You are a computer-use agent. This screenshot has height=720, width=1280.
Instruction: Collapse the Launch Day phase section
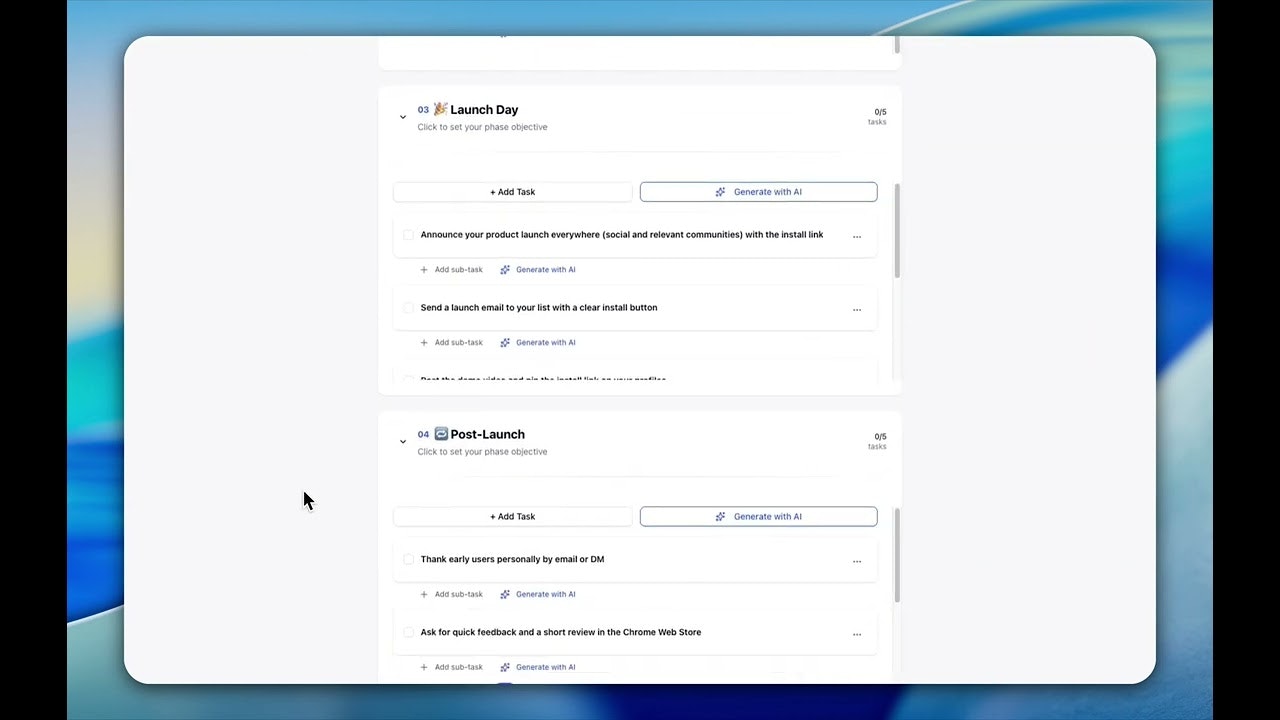click(403, 117)
